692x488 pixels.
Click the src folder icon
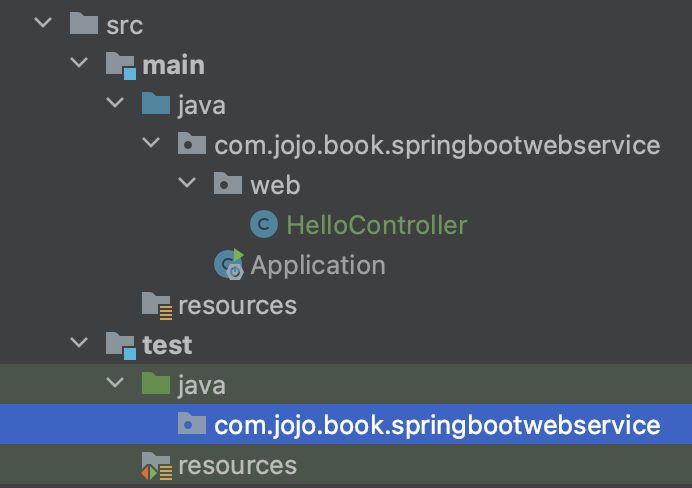(84, 23)
